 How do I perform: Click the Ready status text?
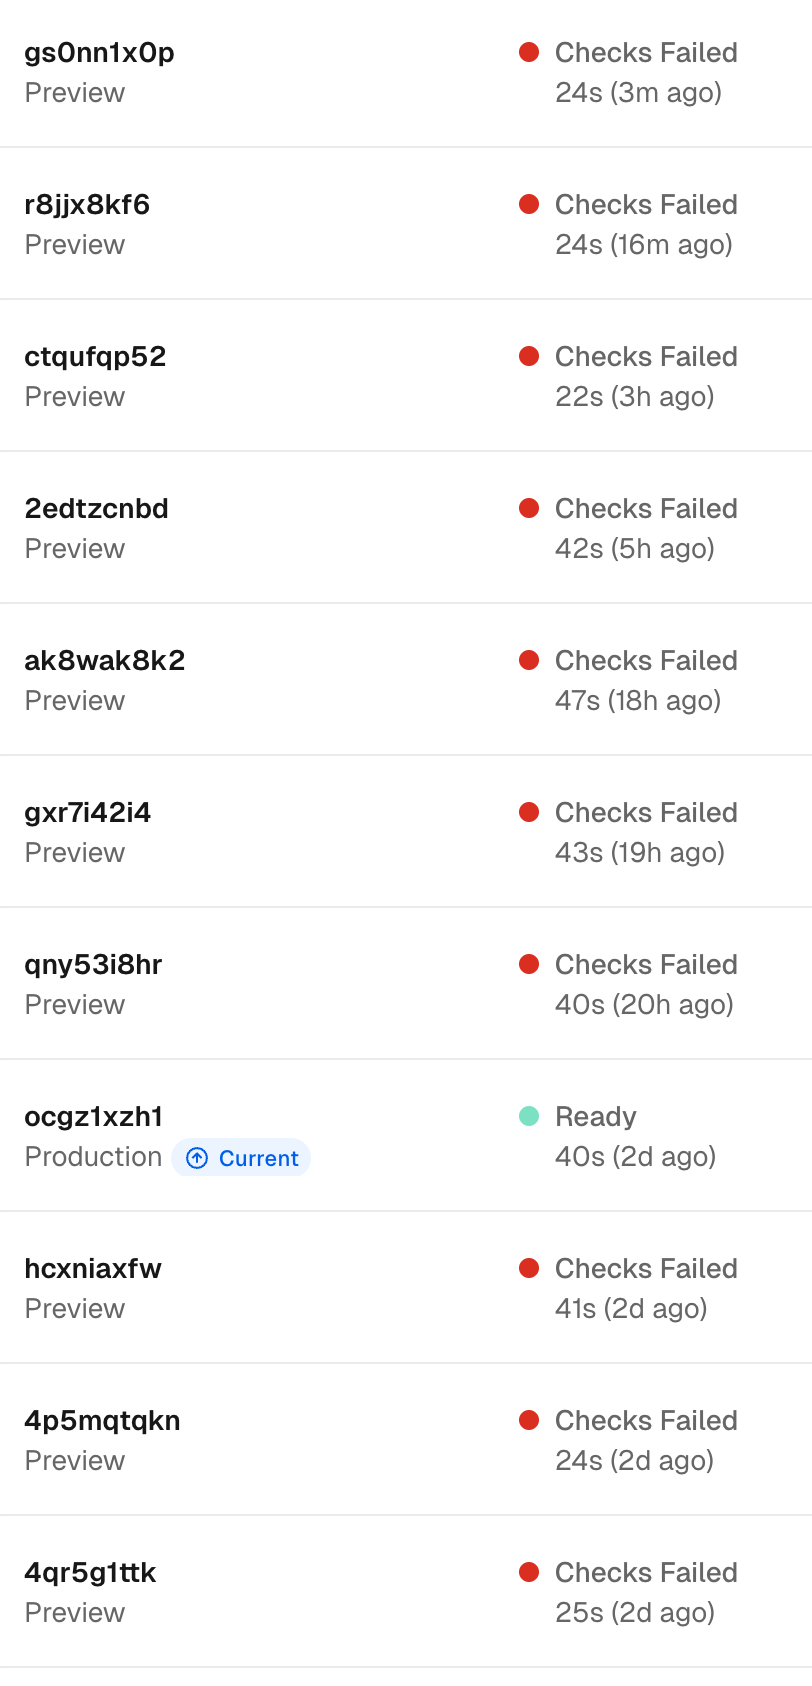(x=596, y=1116)
